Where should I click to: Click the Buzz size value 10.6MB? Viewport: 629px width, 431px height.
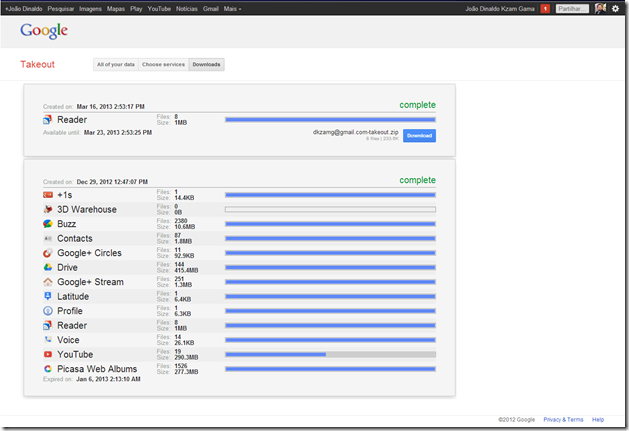(185, 227)
